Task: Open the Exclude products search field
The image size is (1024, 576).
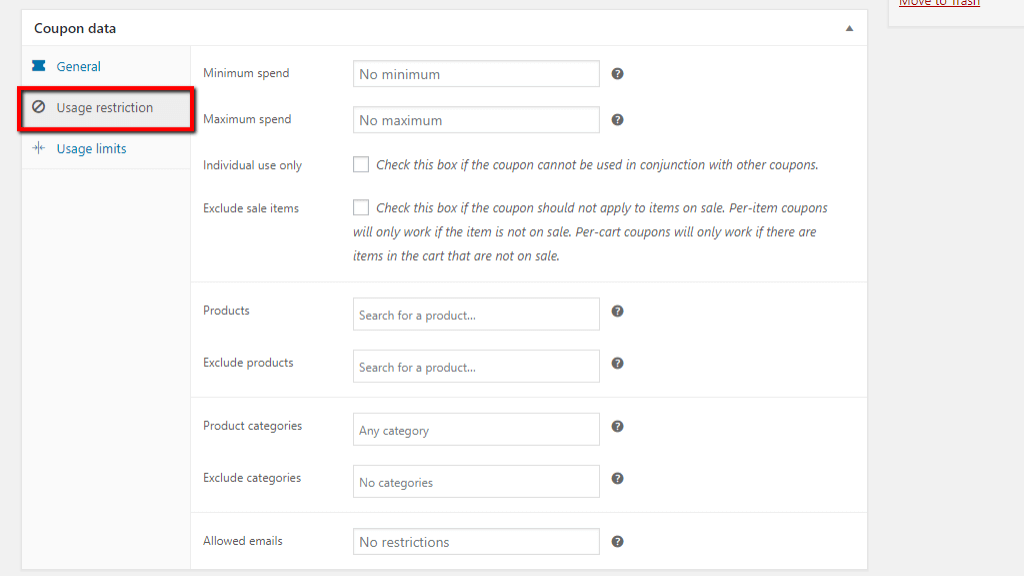Action: (x=476, y=366)
